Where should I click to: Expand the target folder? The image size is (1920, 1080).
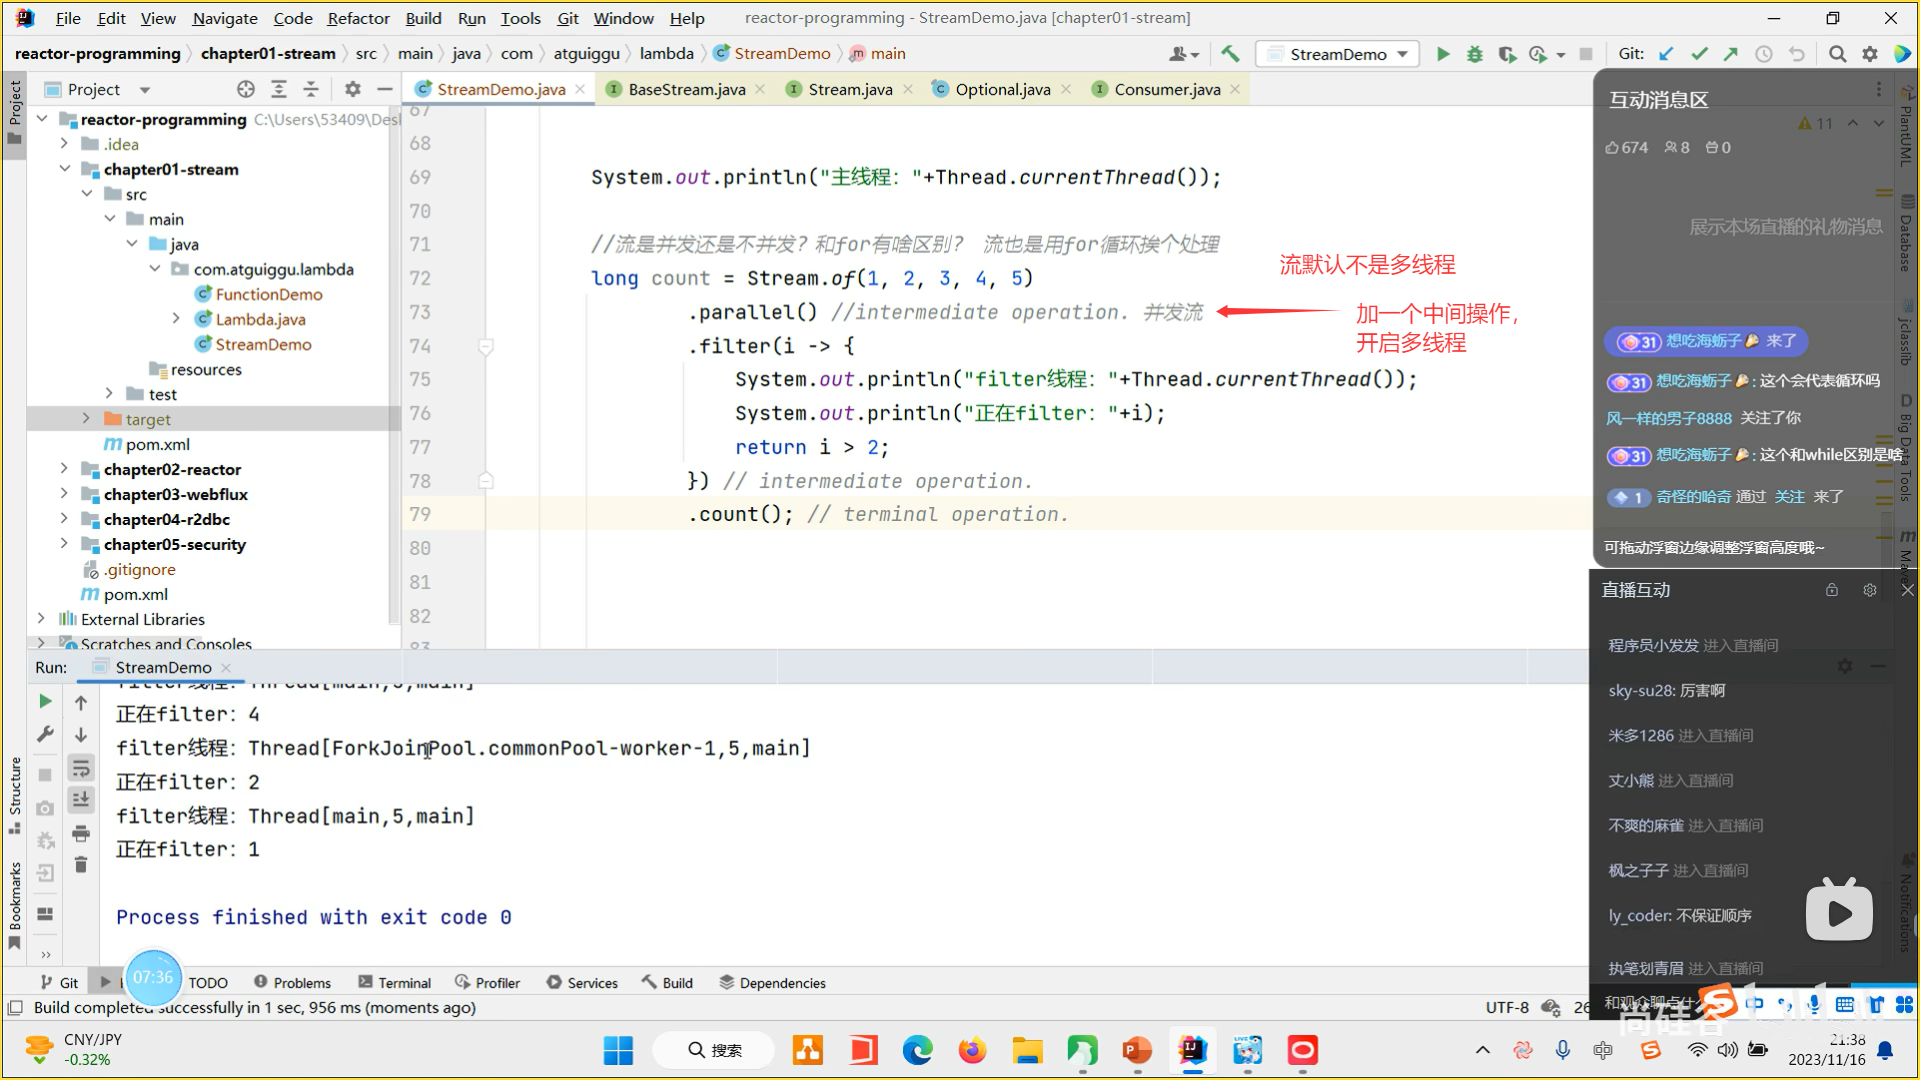[86, 419]
